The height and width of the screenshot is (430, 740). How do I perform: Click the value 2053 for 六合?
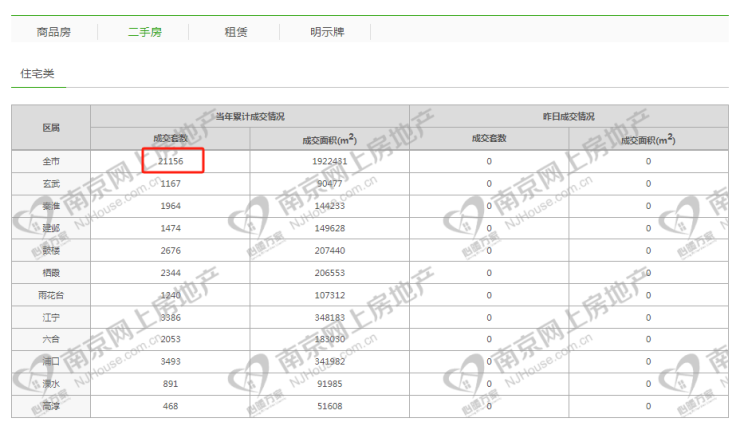(170, 339)
